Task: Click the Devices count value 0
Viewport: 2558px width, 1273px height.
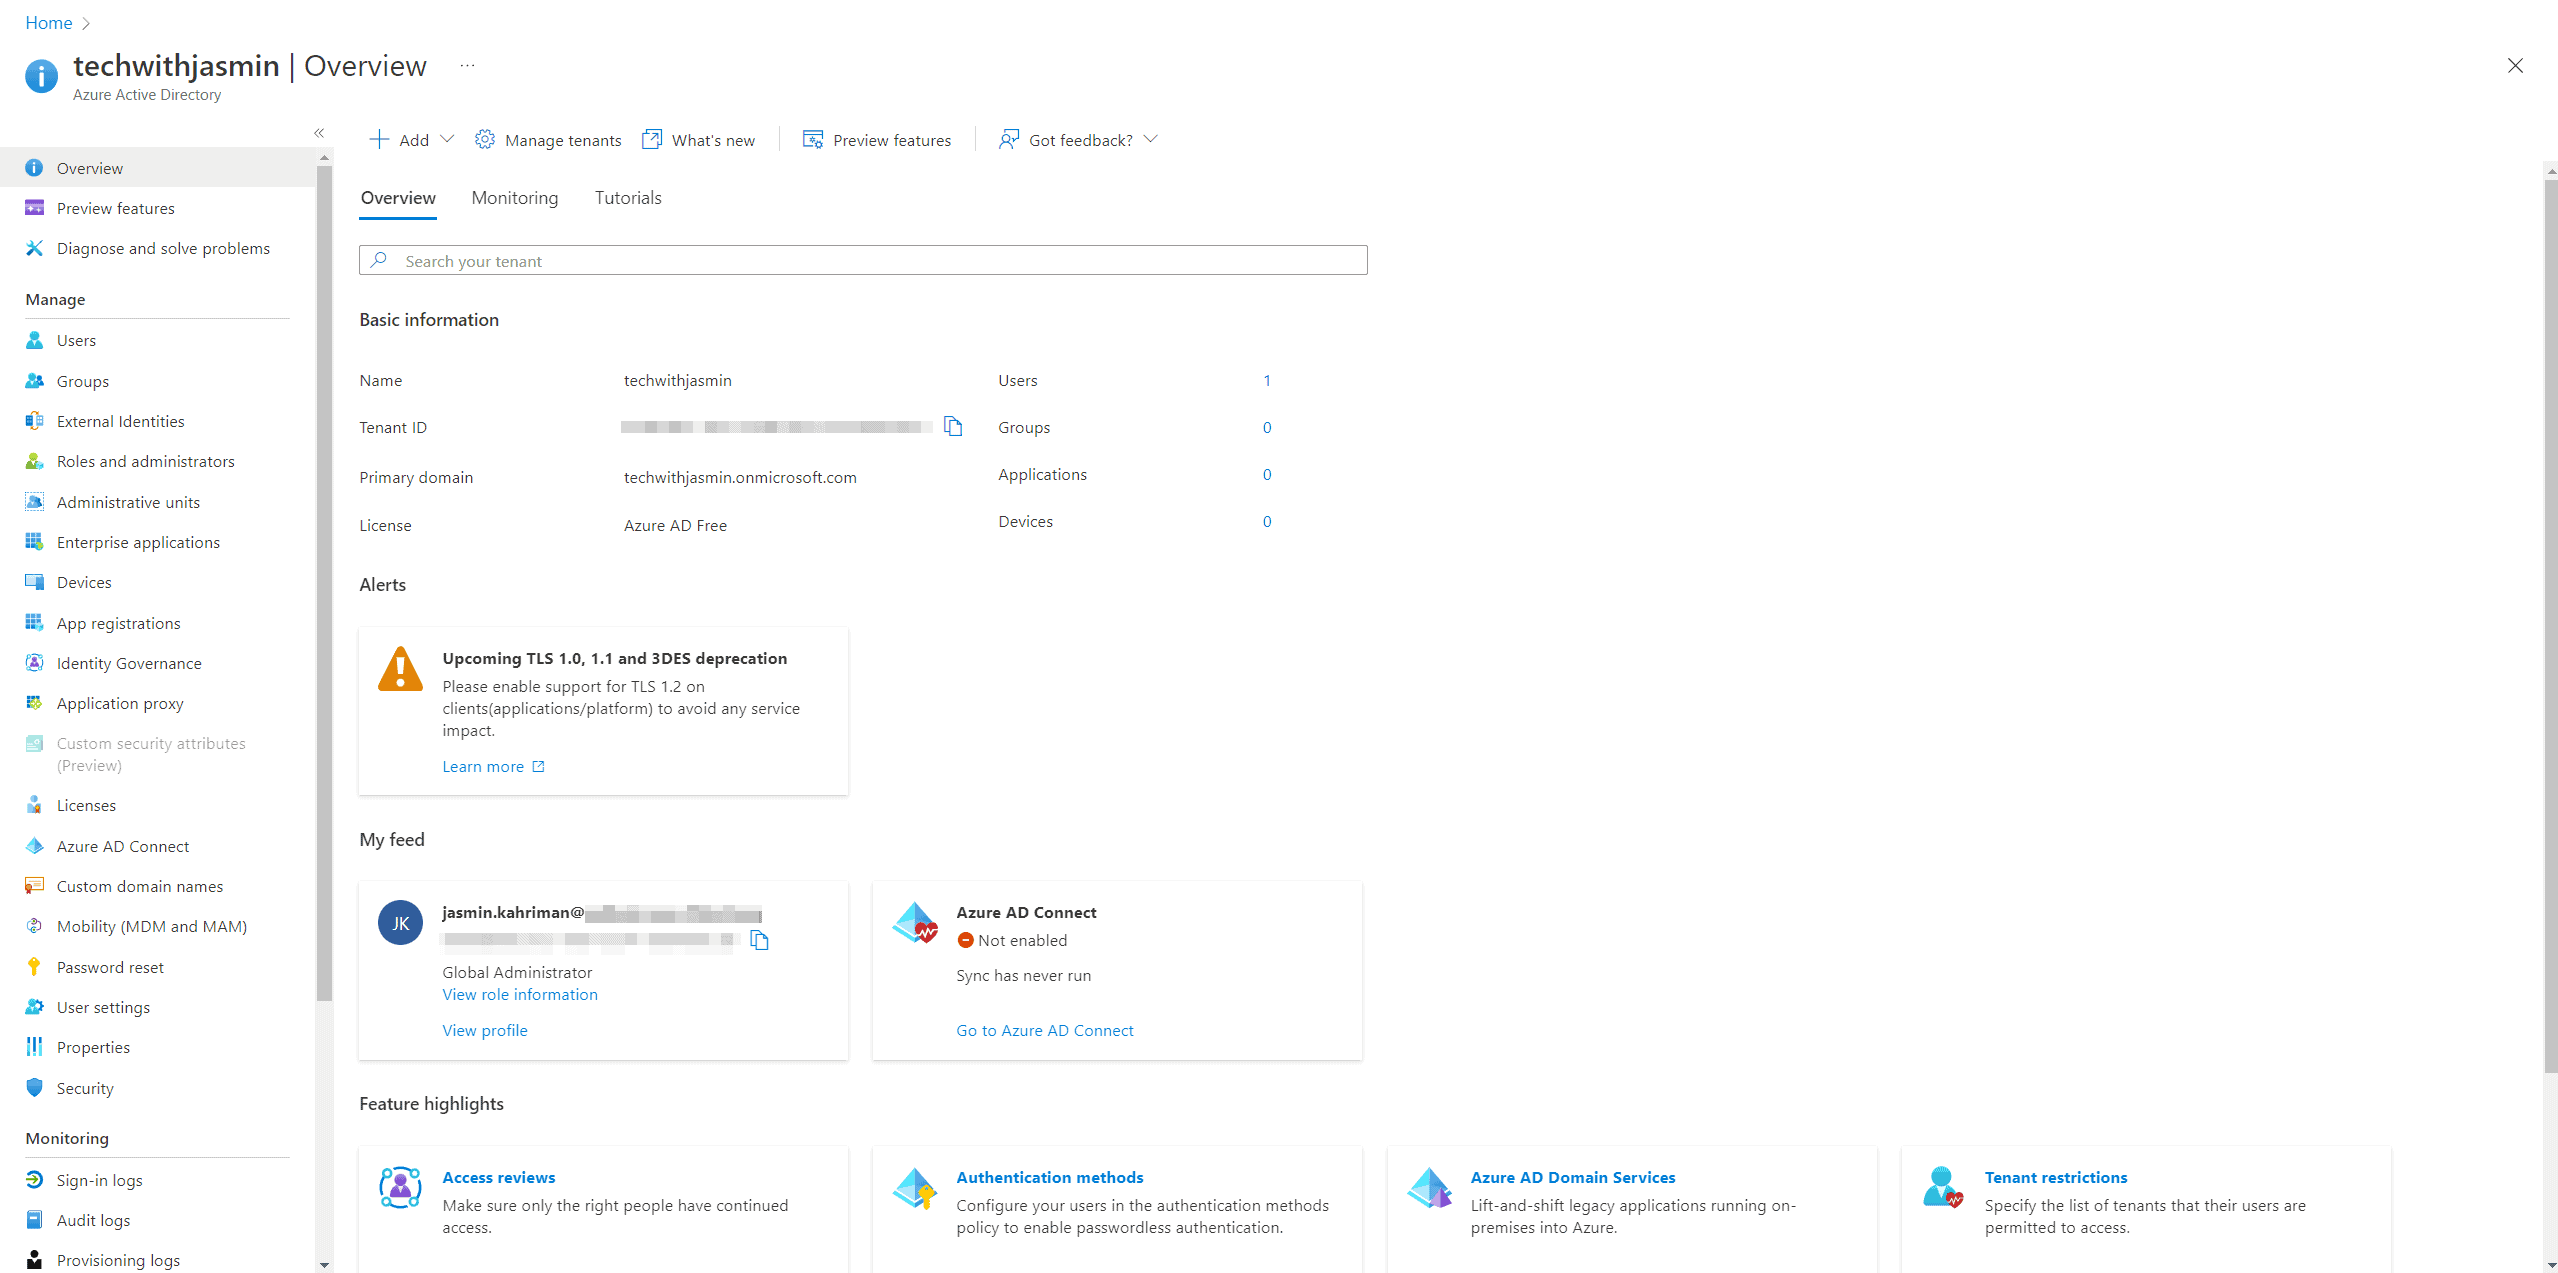Action: pos(1266,521)
